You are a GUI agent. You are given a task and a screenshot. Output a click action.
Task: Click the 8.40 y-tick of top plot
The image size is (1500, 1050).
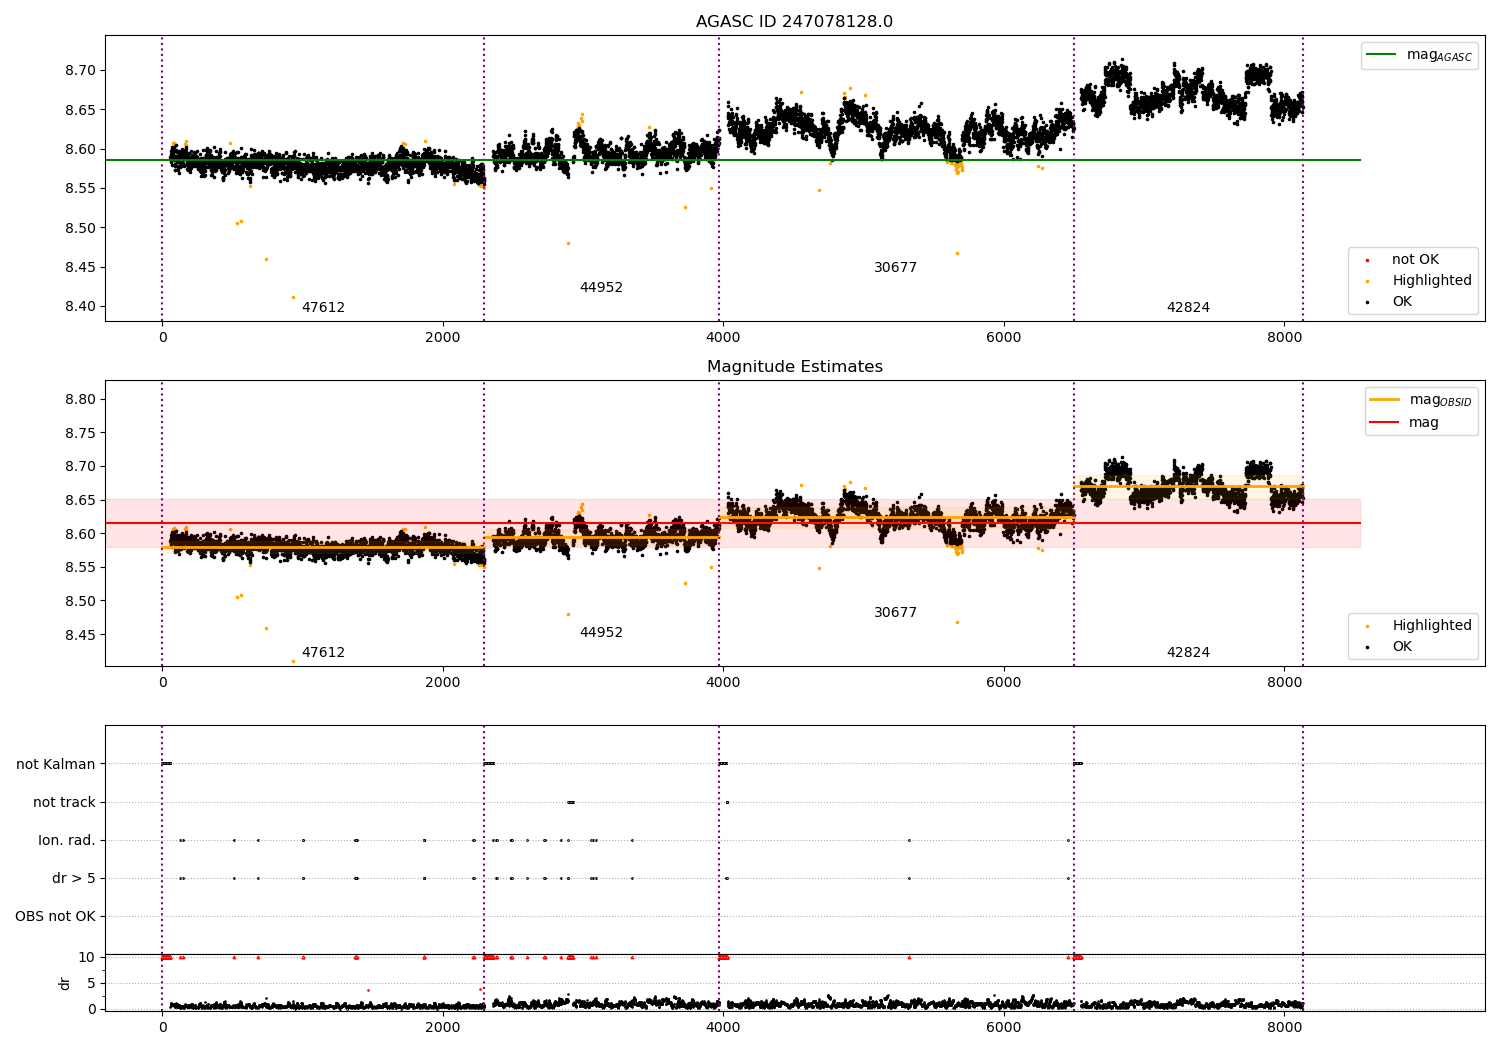(81, 307)
